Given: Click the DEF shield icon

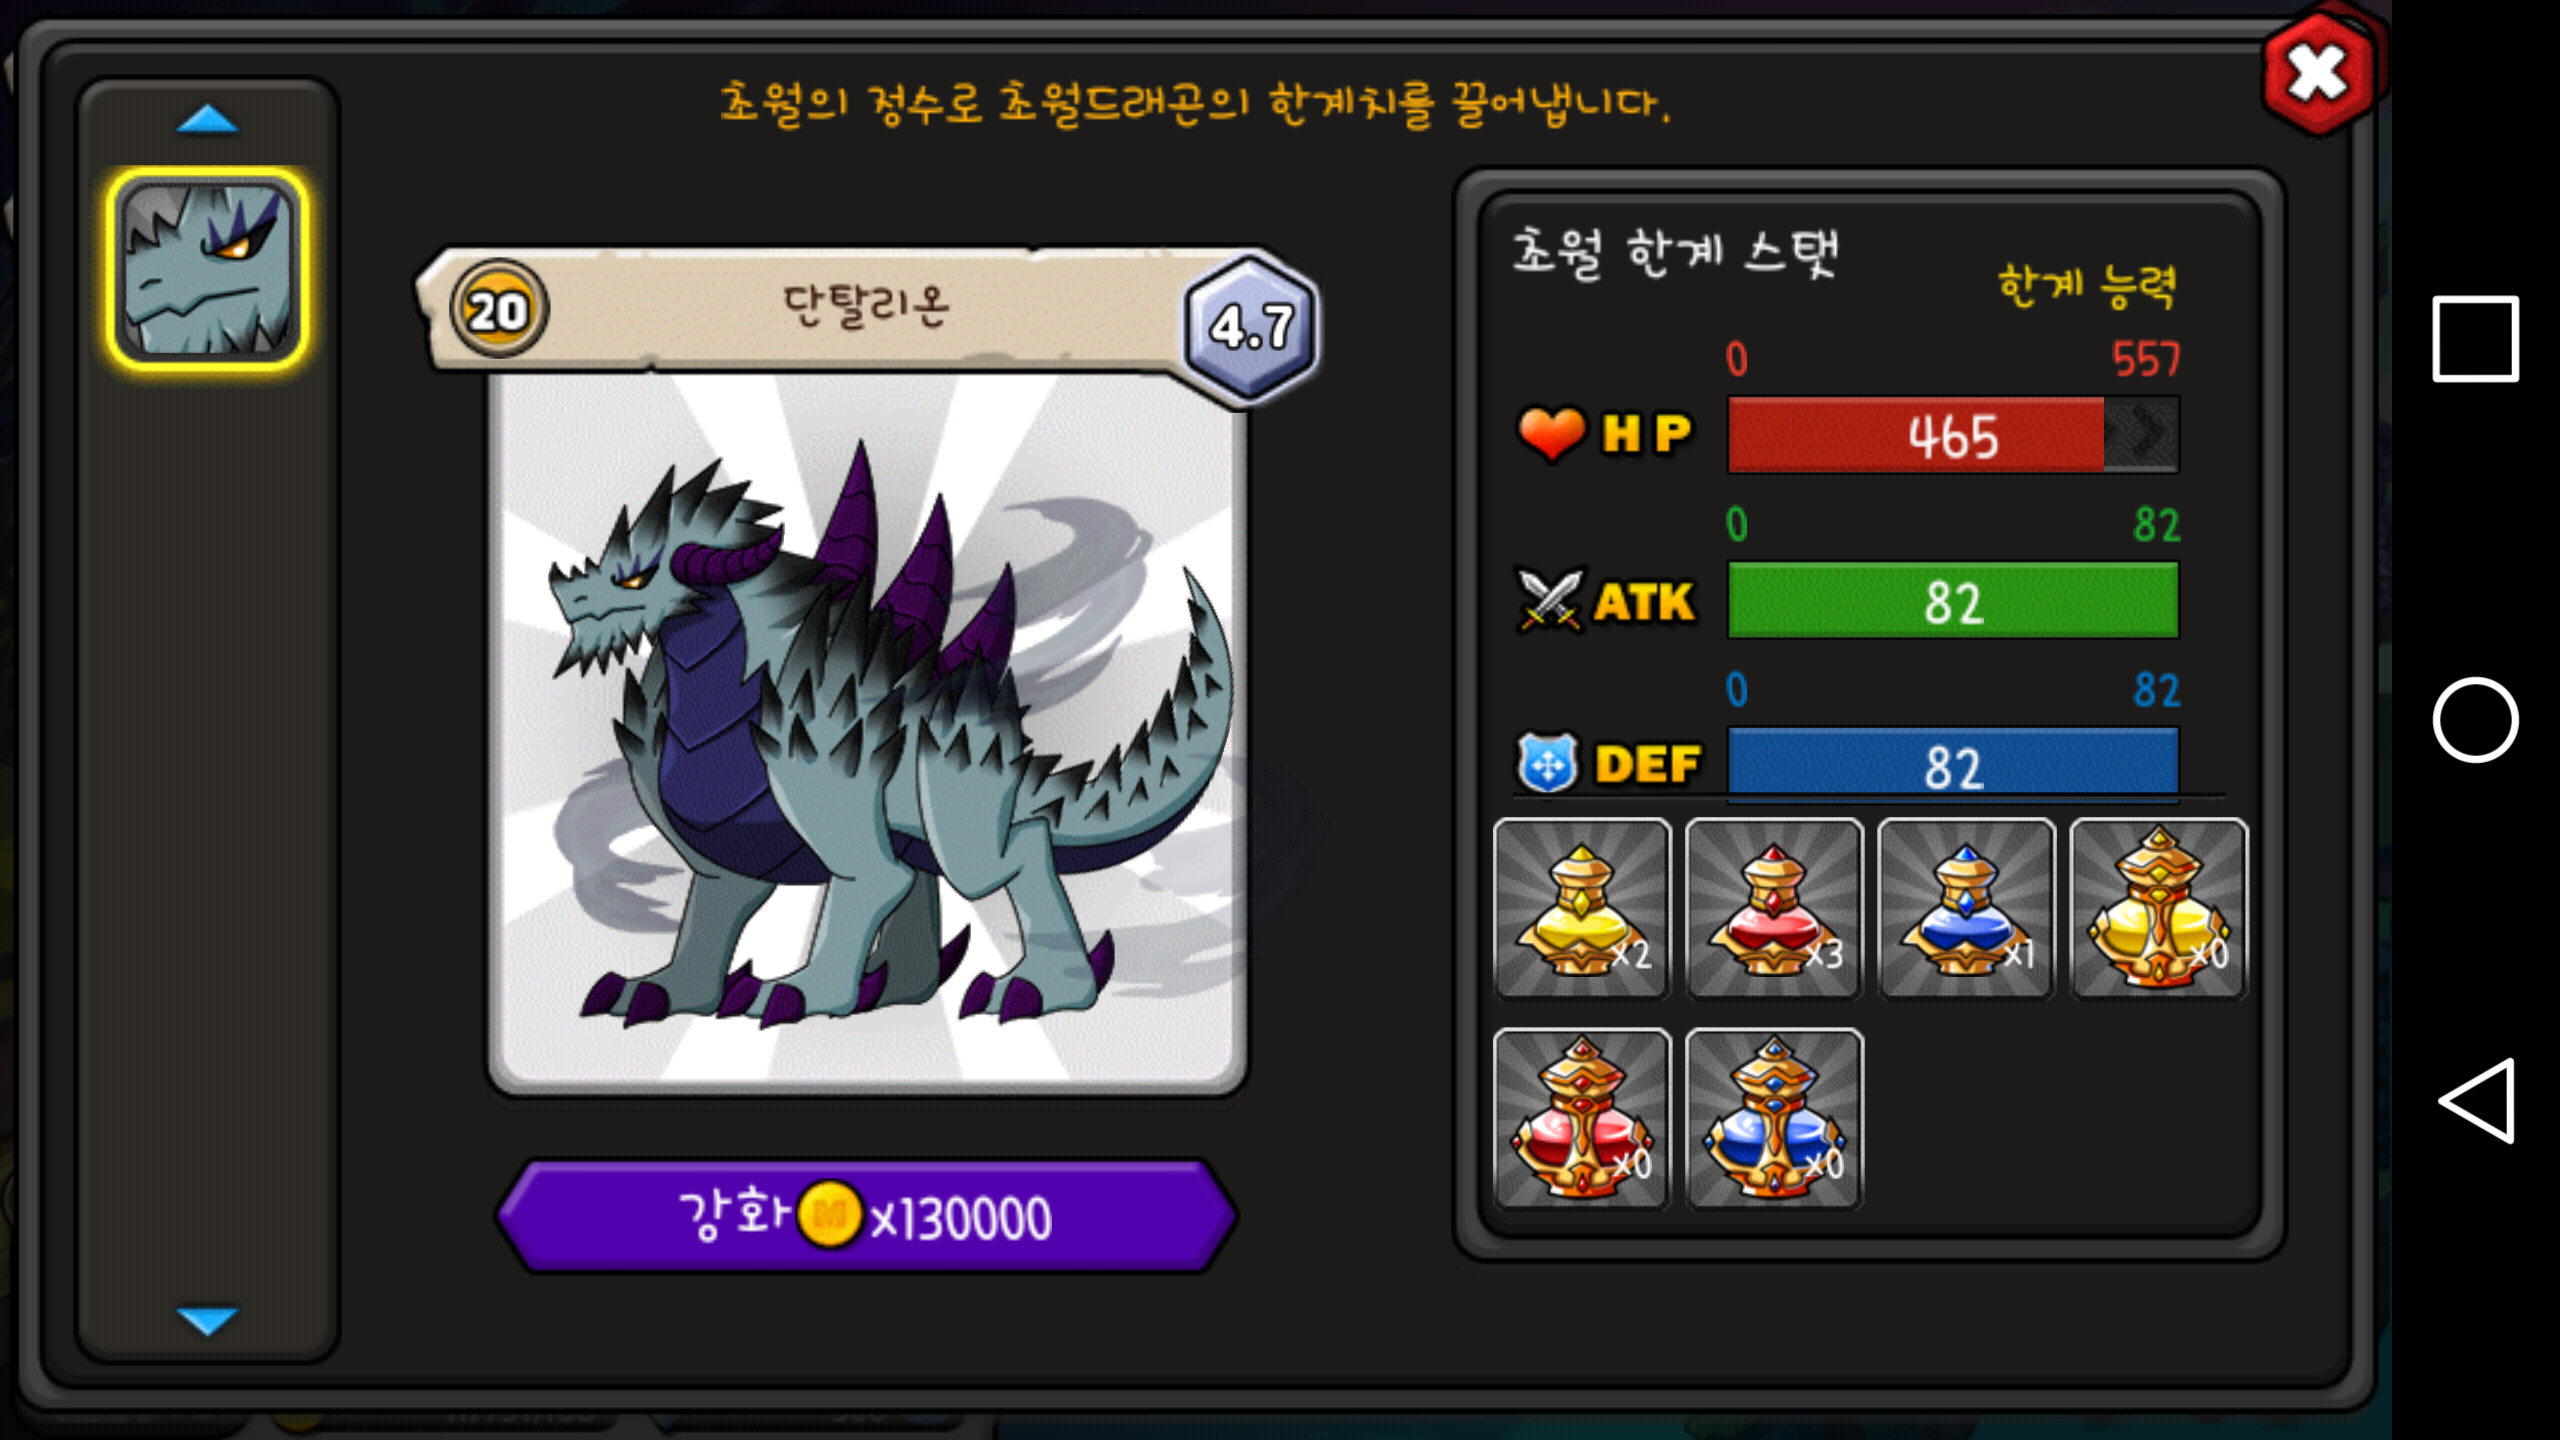Looking at the screenshot, I should (1548, 763).
